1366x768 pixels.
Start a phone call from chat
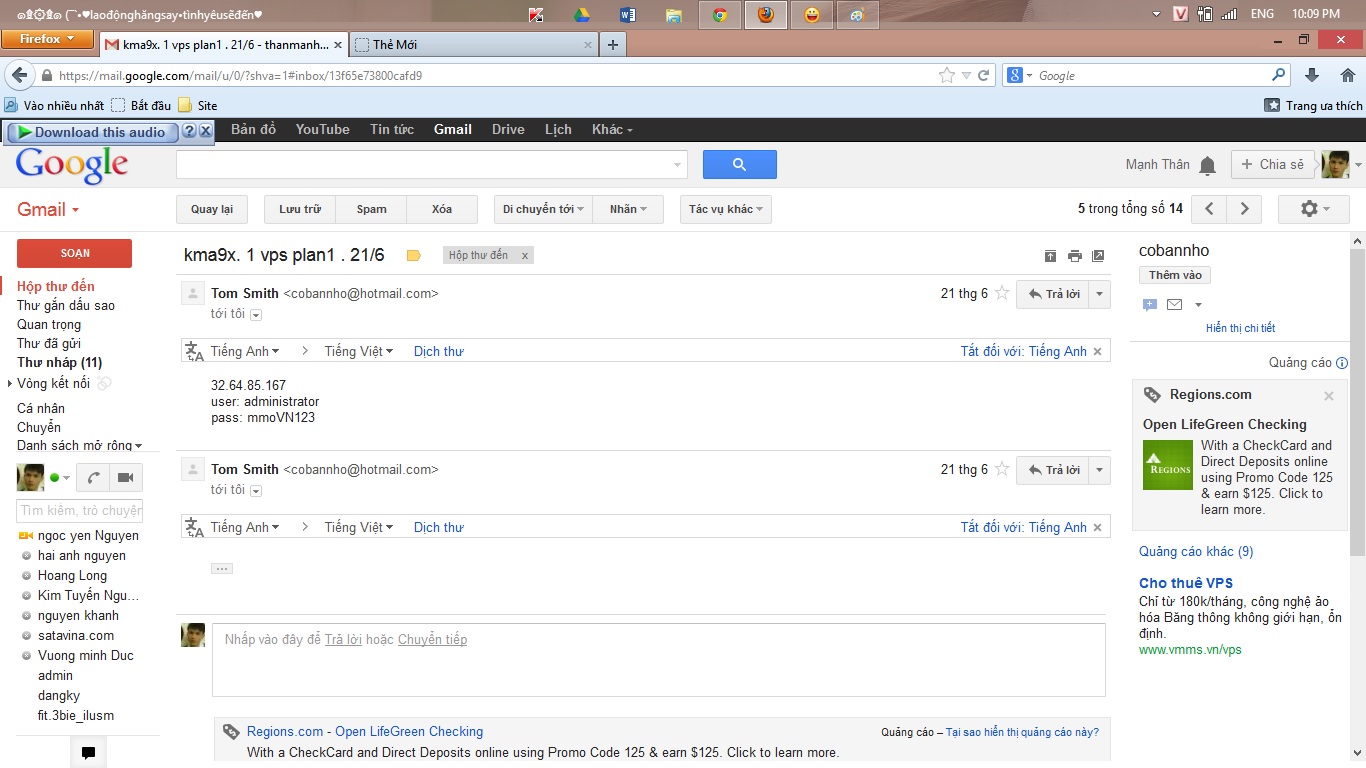[x=93, y=477]
